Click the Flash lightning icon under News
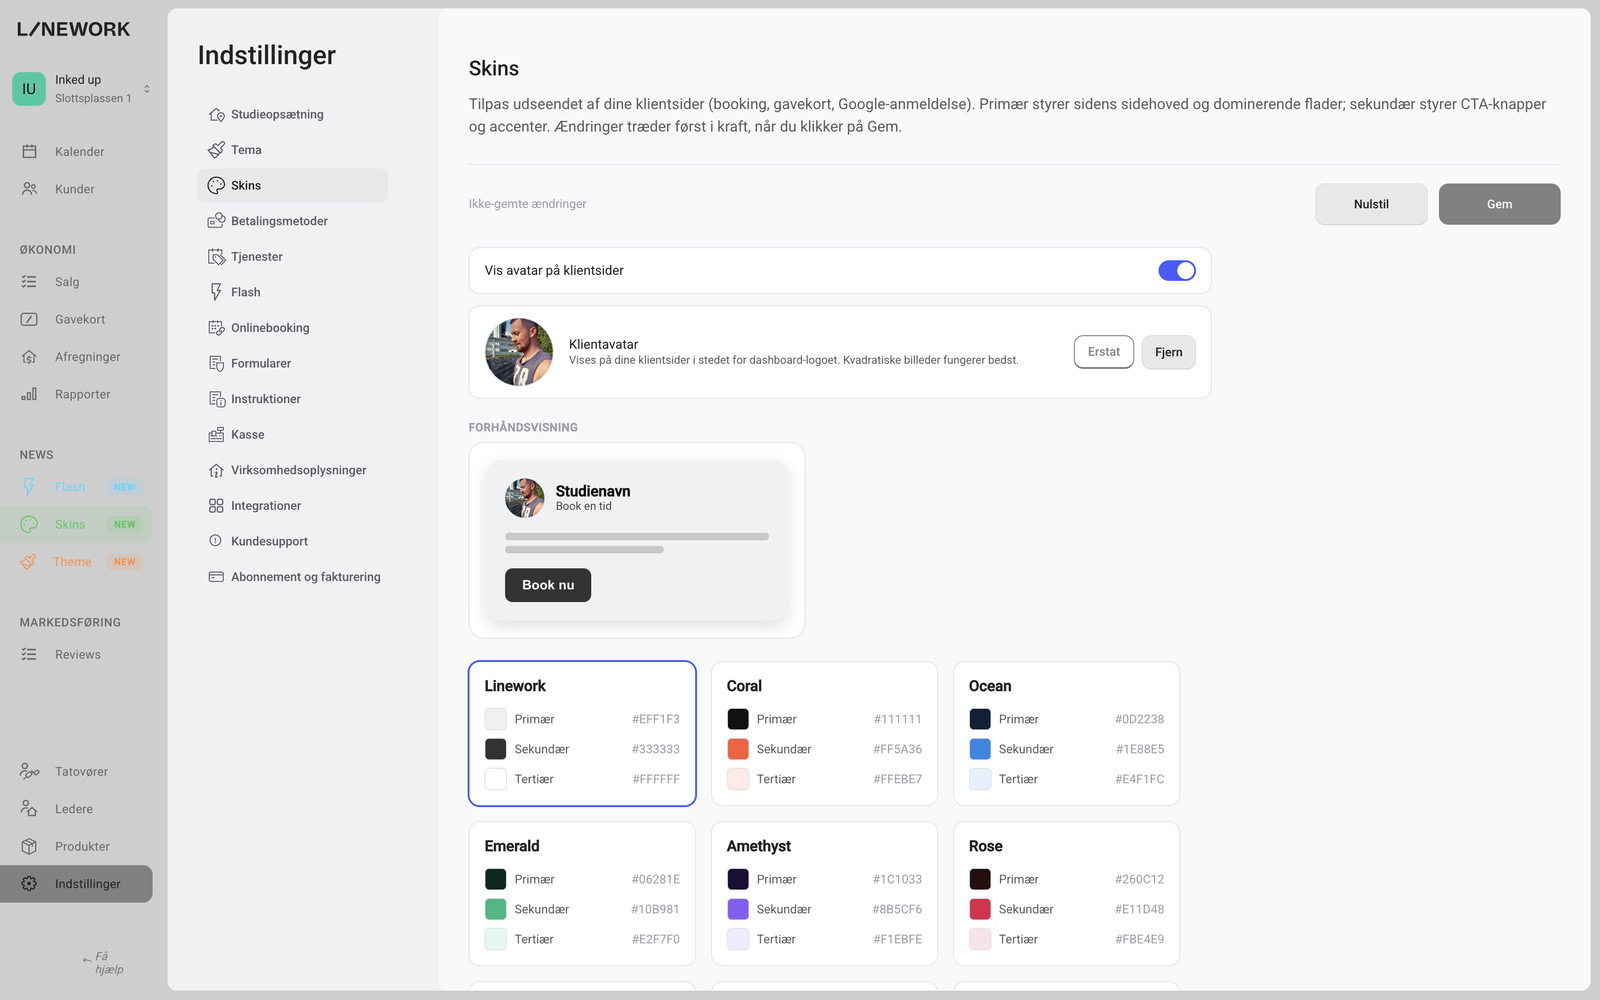This screenshot has width=1600, height=1000. 29,487
